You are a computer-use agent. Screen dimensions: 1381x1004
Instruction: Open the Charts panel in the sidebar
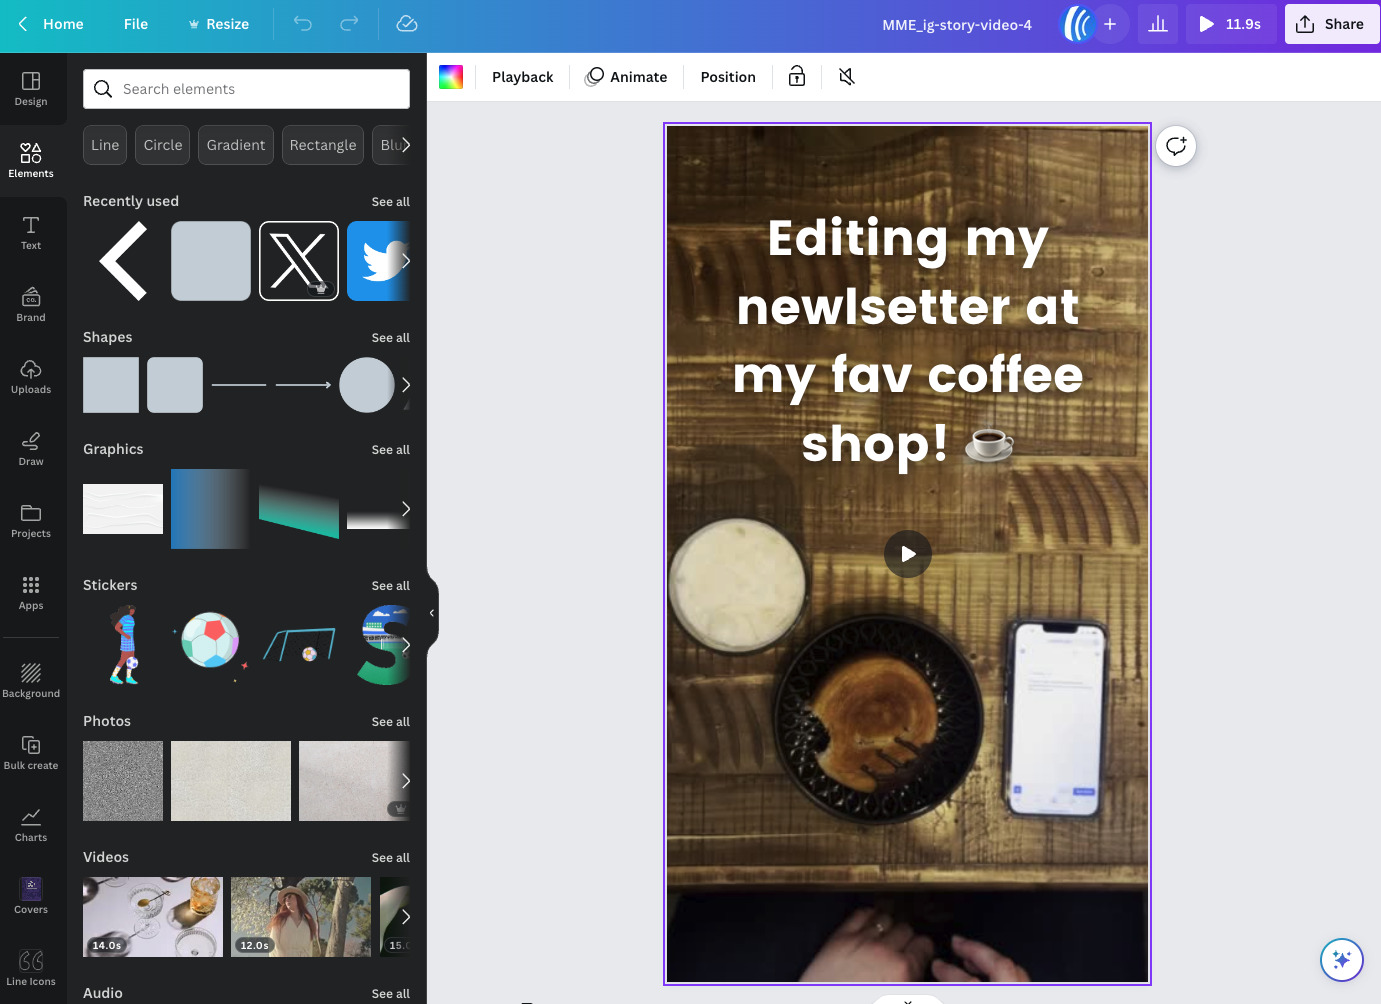click(30, 823)
